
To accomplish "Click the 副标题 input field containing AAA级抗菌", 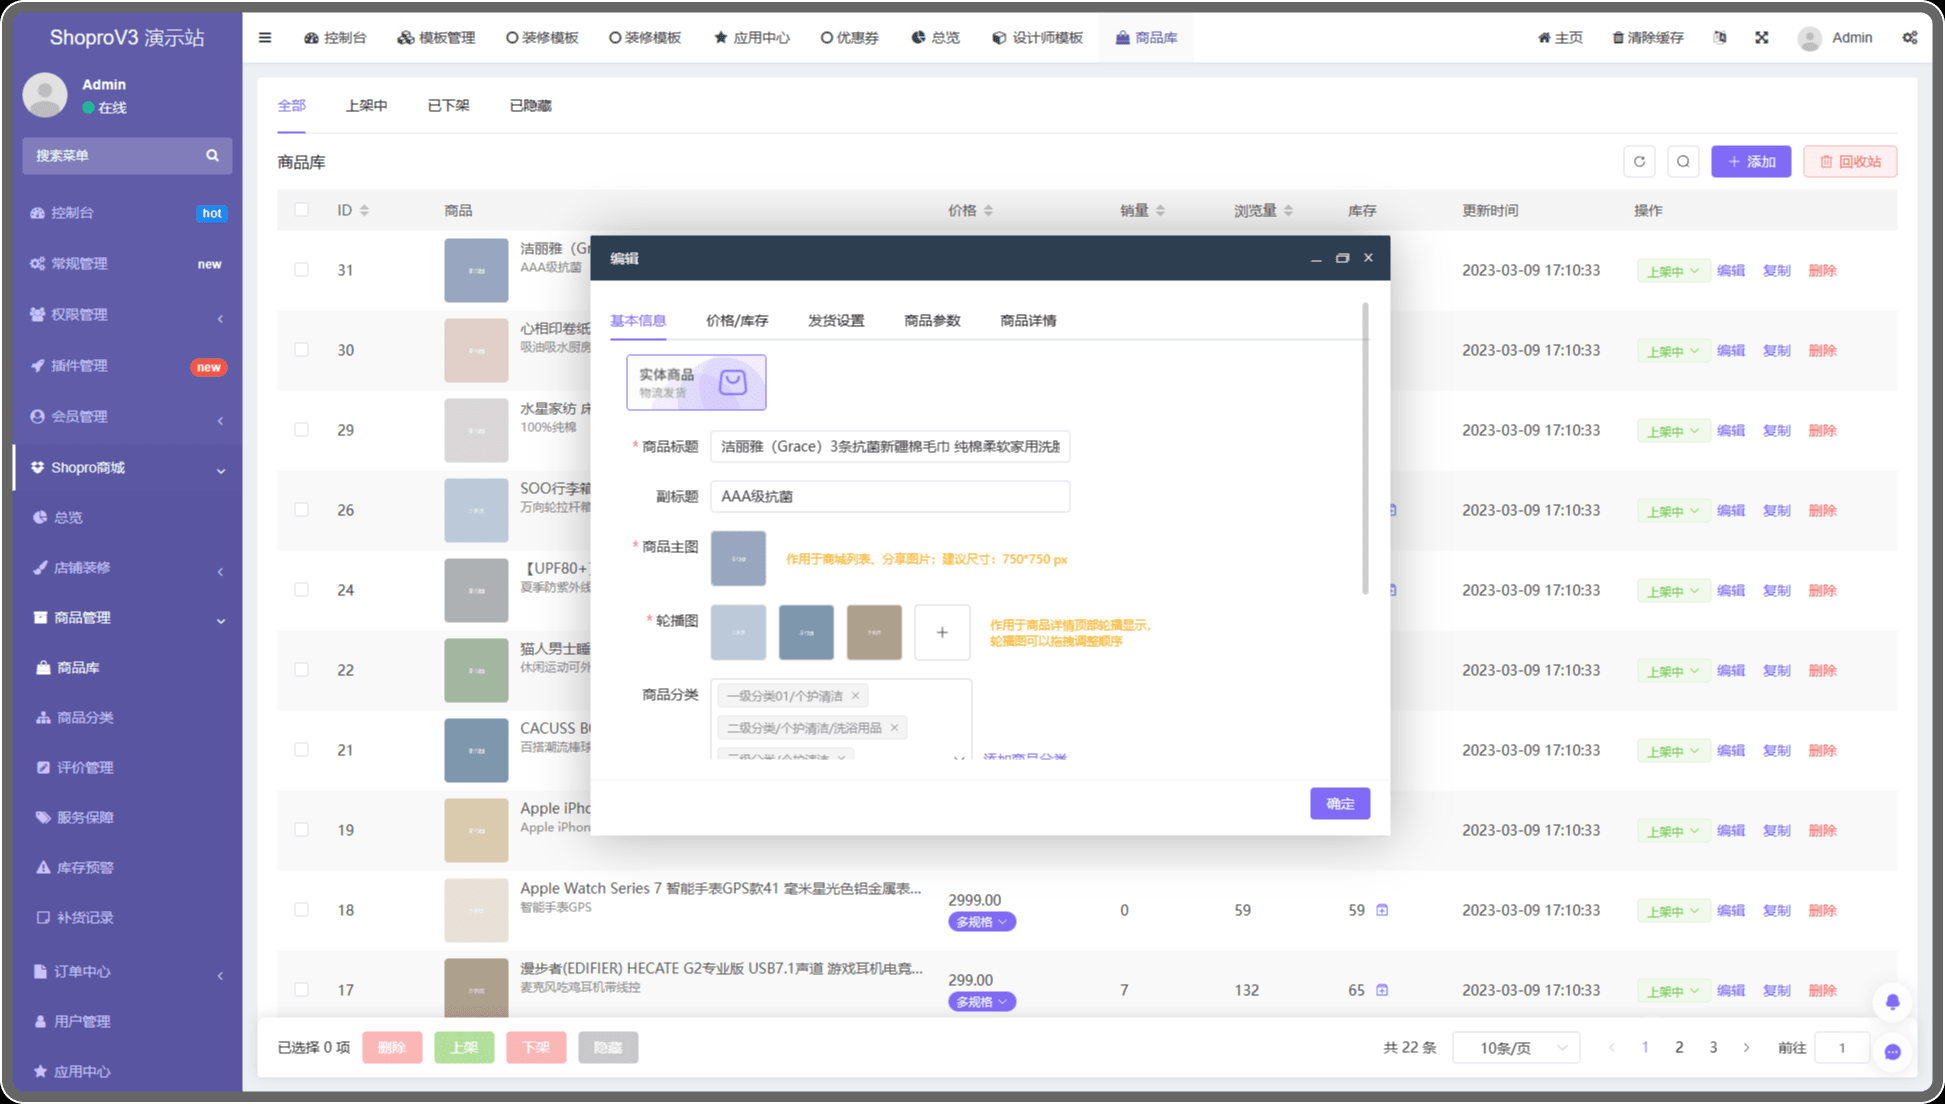I will tap(889, 497).
